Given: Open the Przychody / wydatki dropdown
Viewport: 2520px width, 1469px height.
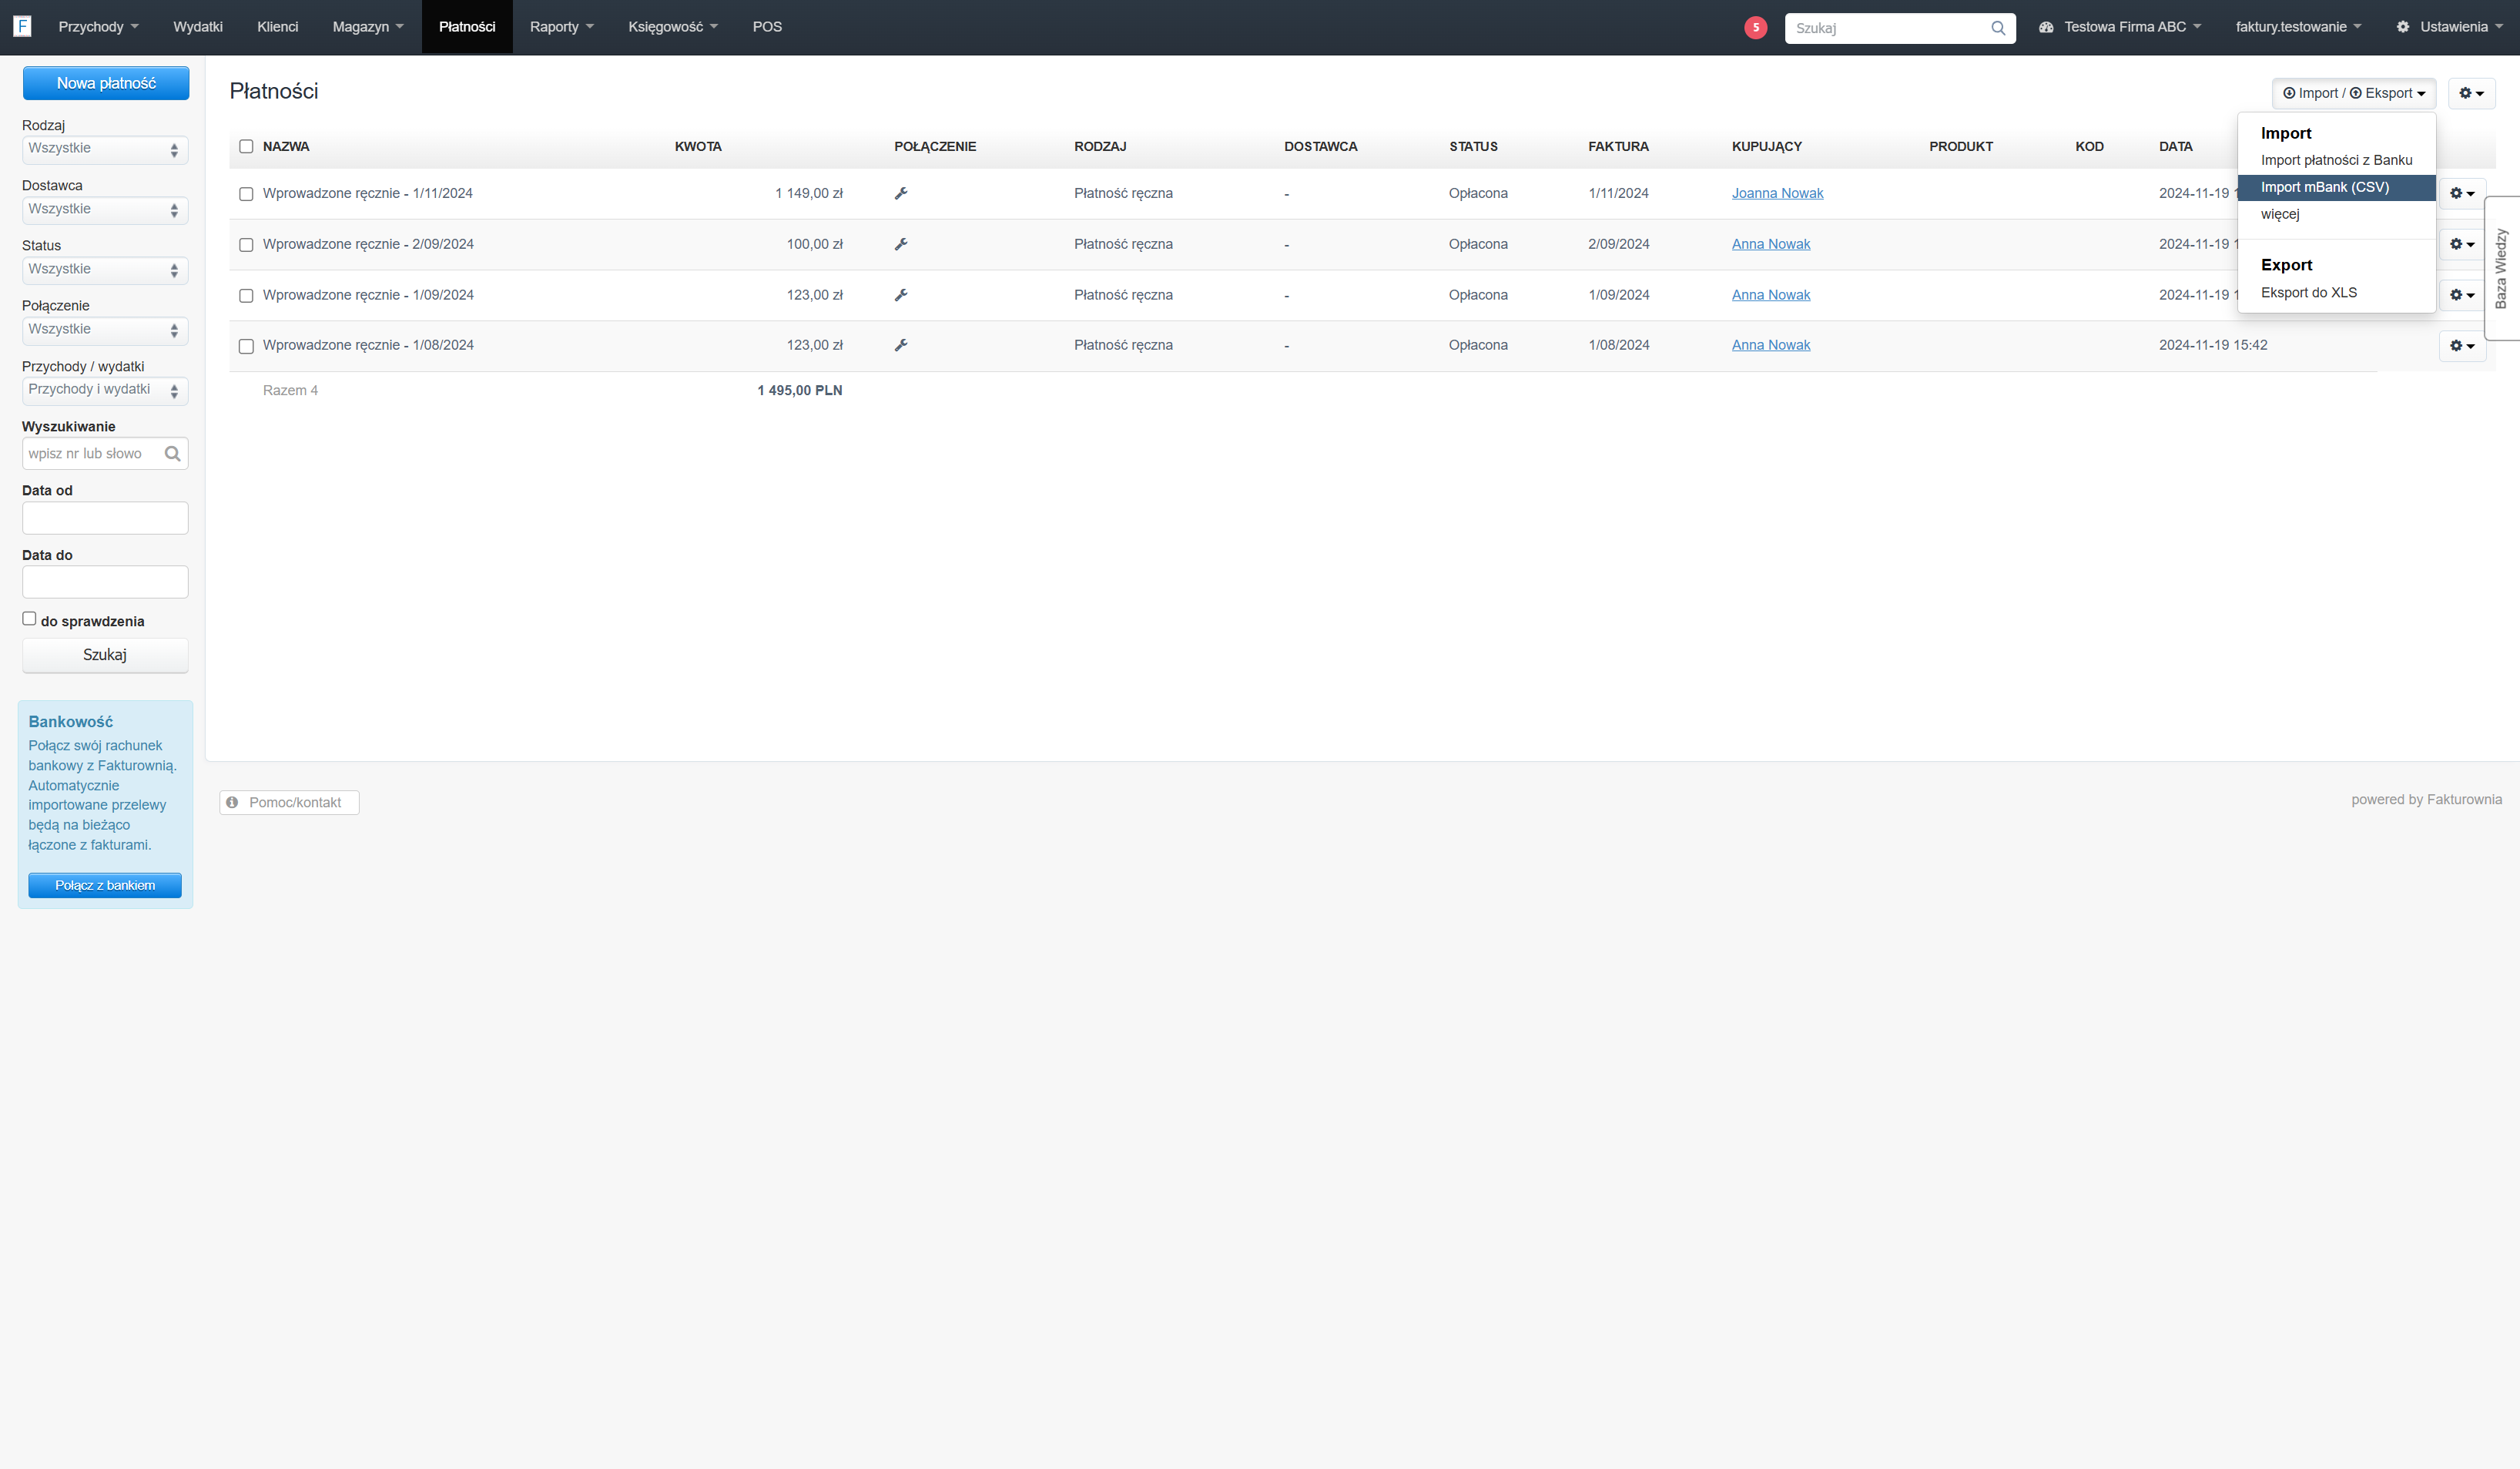Looking at the screenshot, I should 105,390.
